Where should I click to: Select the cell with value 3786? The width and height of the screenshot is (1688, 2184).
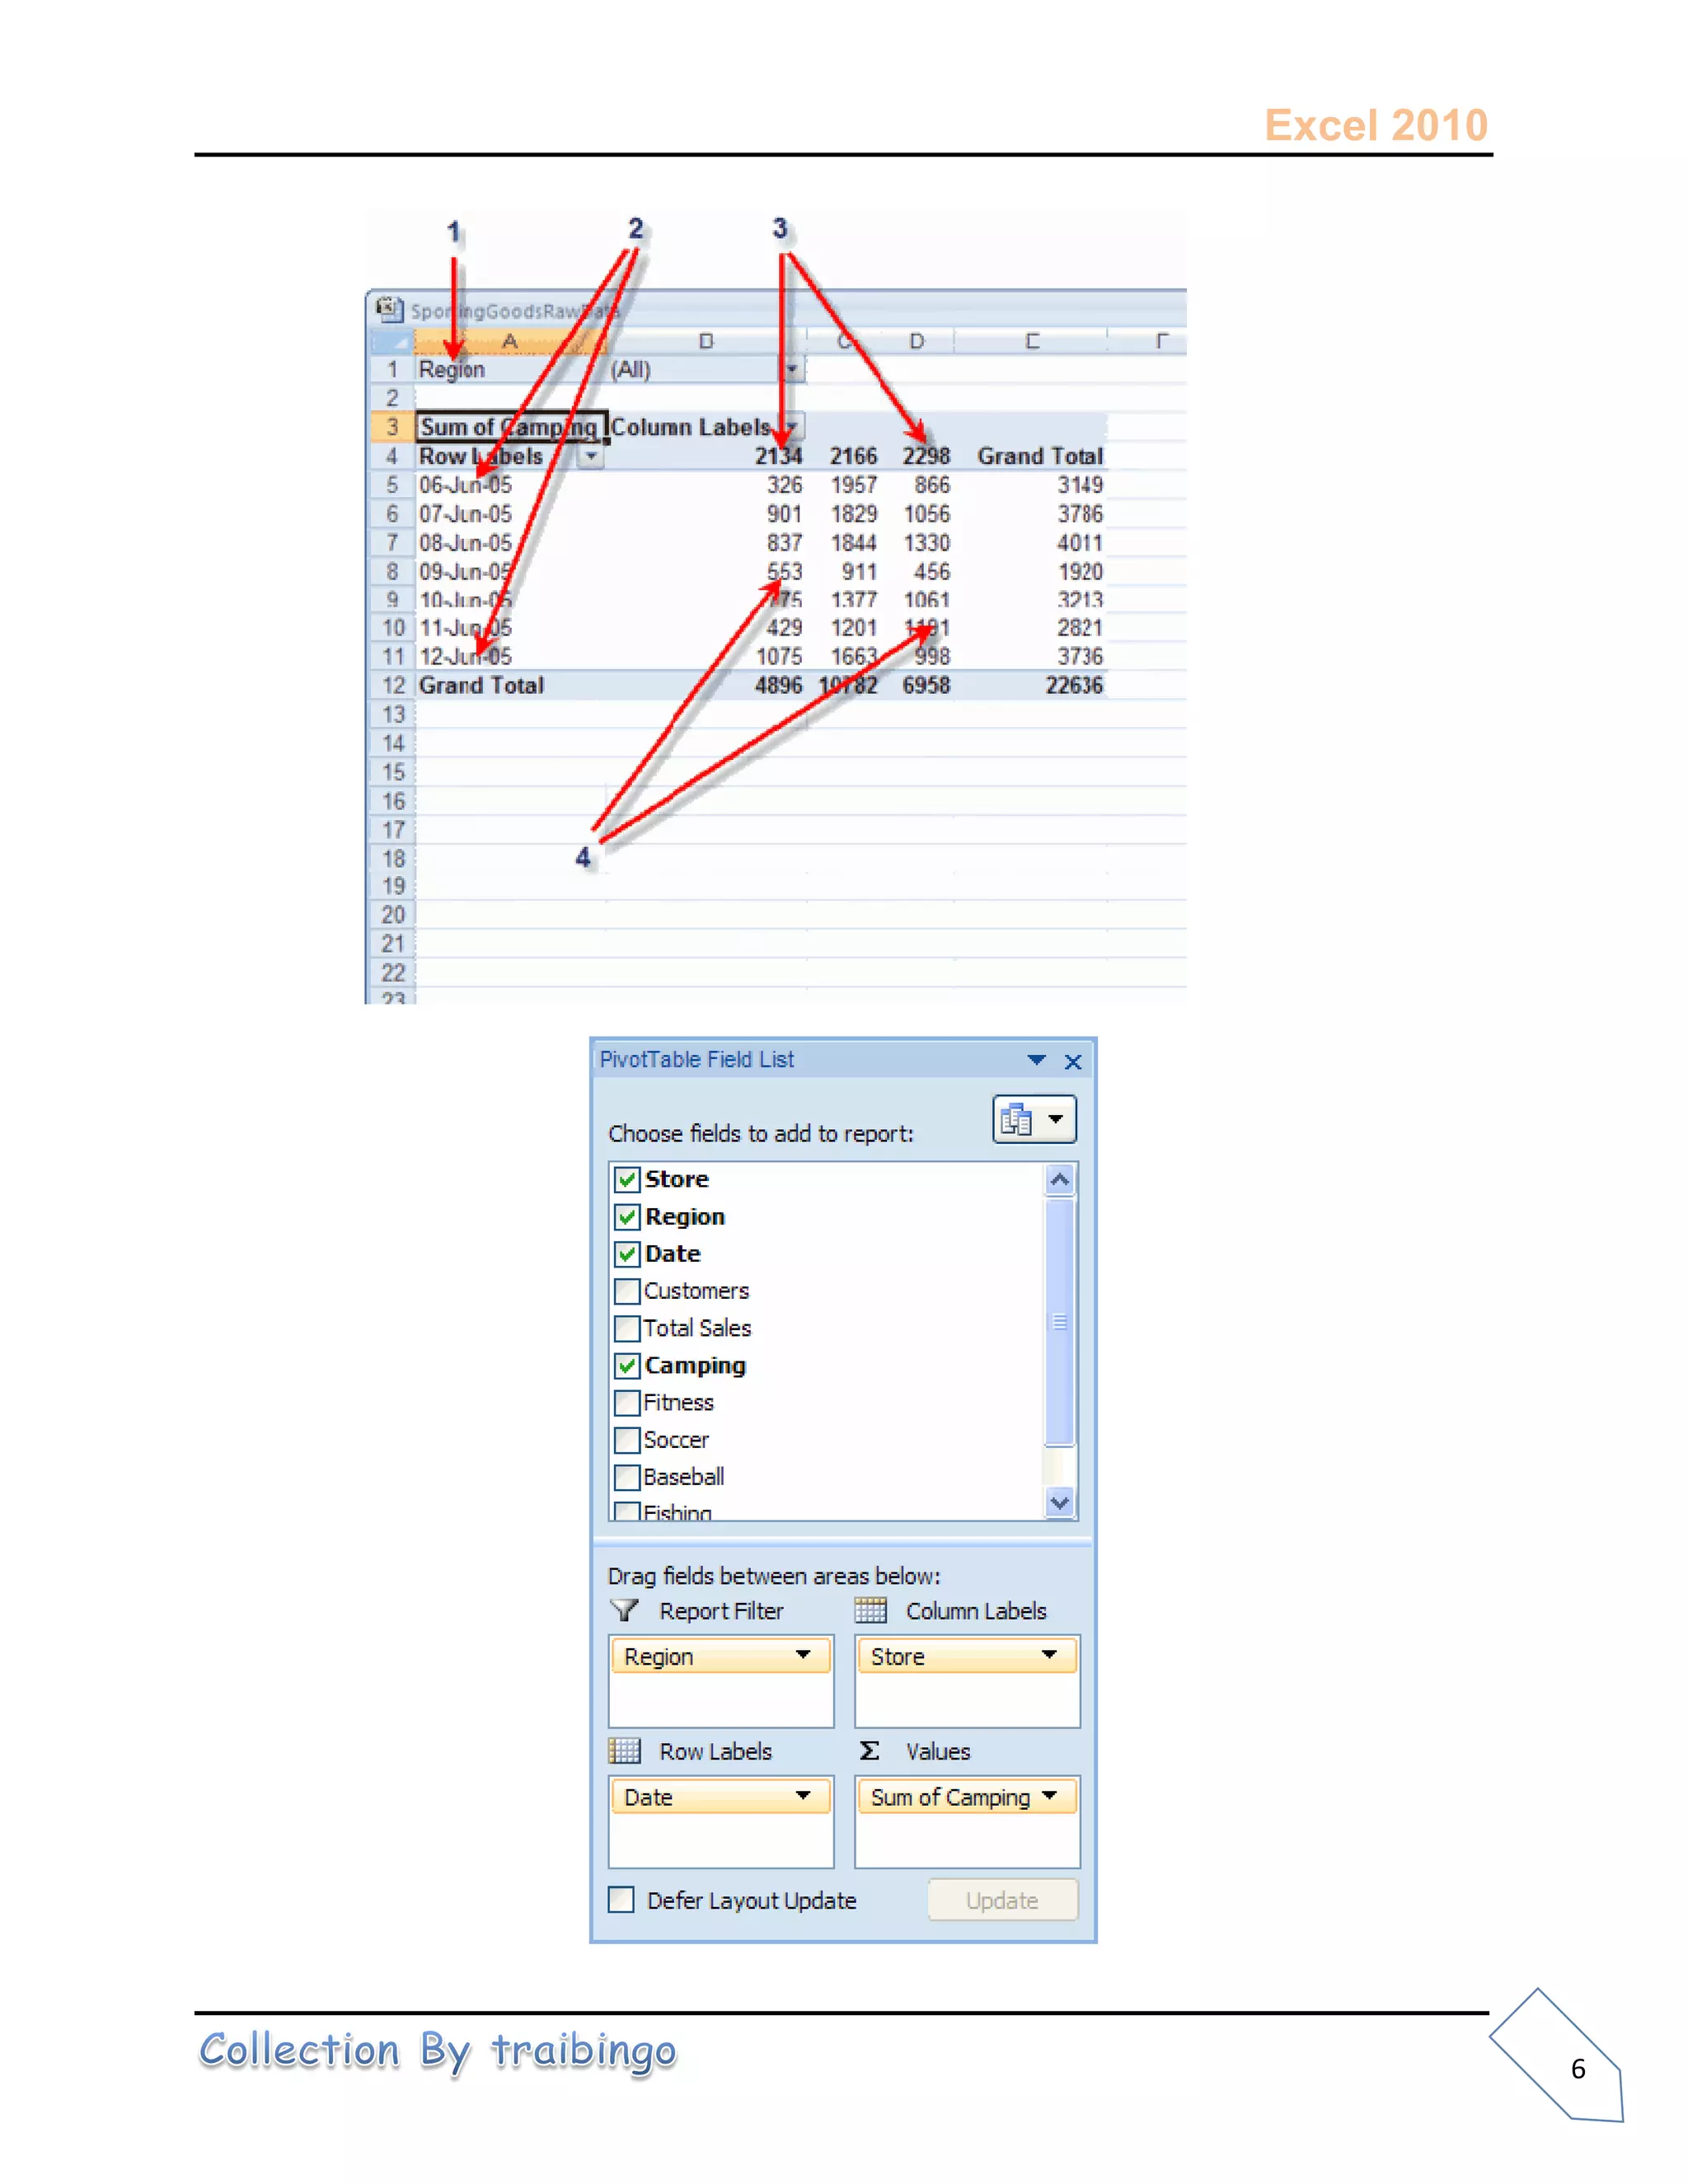[1031, 514]
